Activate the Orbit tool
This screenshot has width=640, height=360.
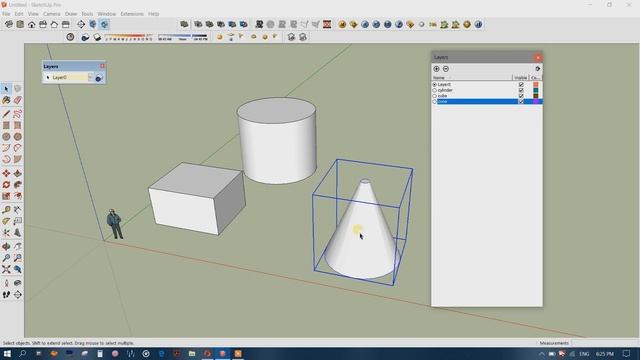pyautogui.click(x=6, y=247)
